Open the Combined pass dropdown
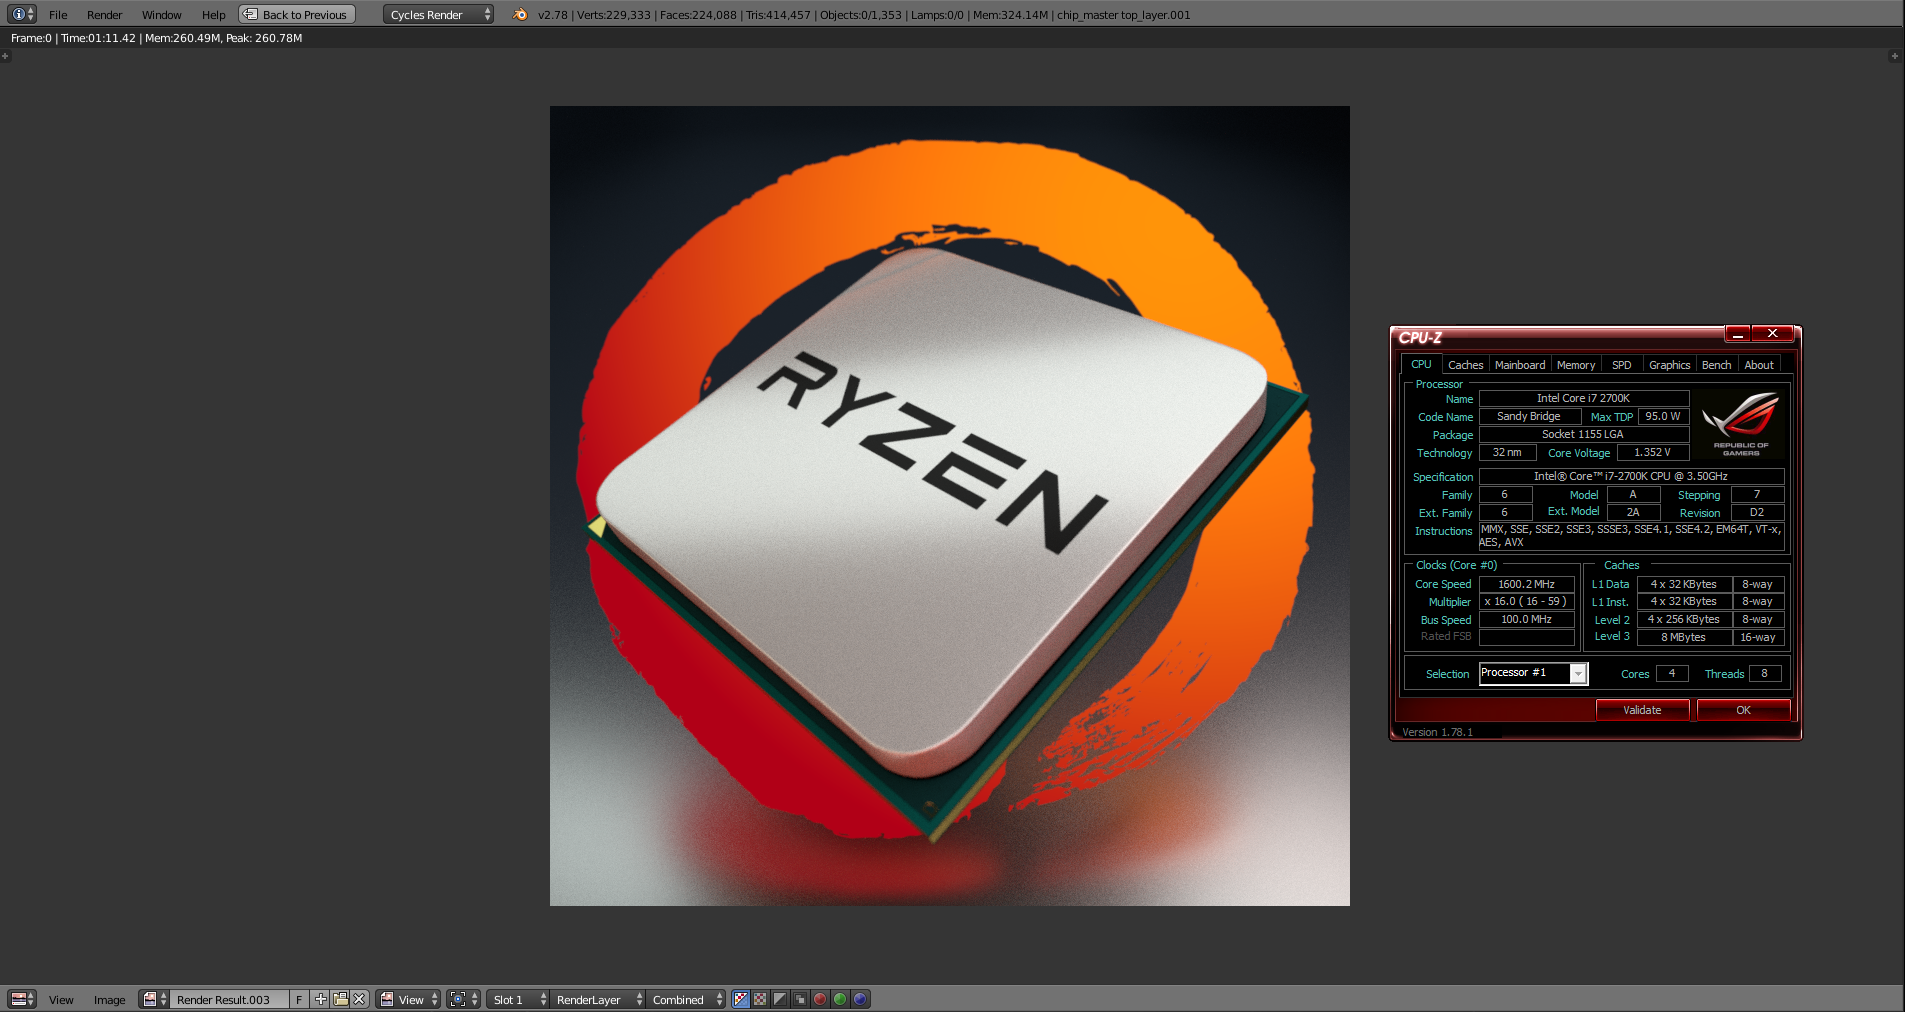The image size is (1905, 1012). coord(686,999)
